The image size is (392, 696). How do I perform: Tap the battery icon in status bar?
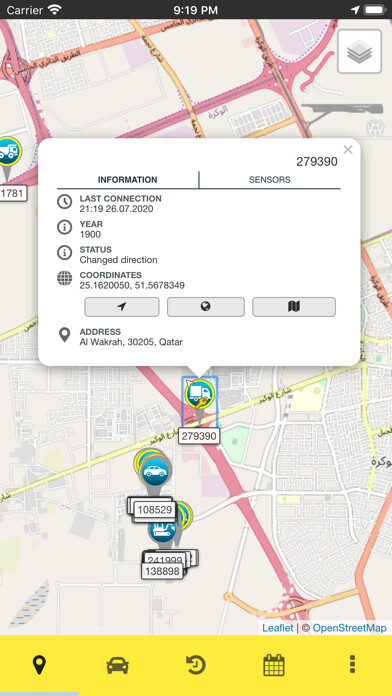point(375,9)
